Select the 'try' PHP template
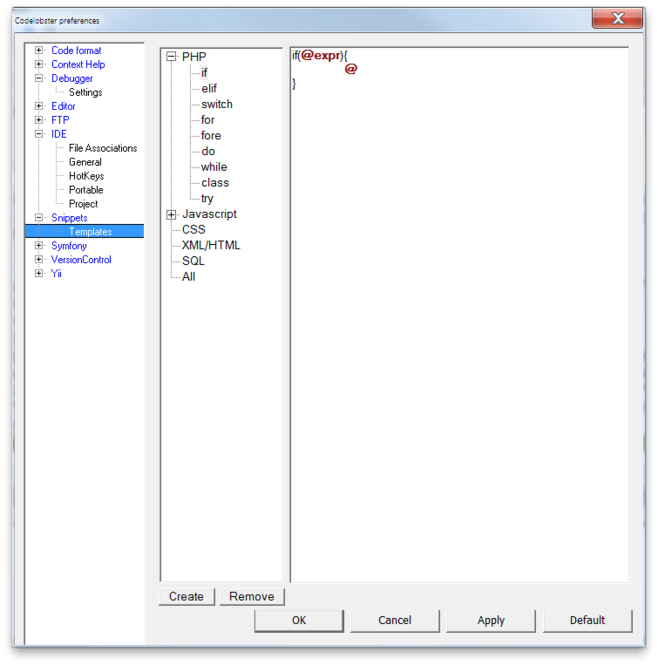 [207, 198]
